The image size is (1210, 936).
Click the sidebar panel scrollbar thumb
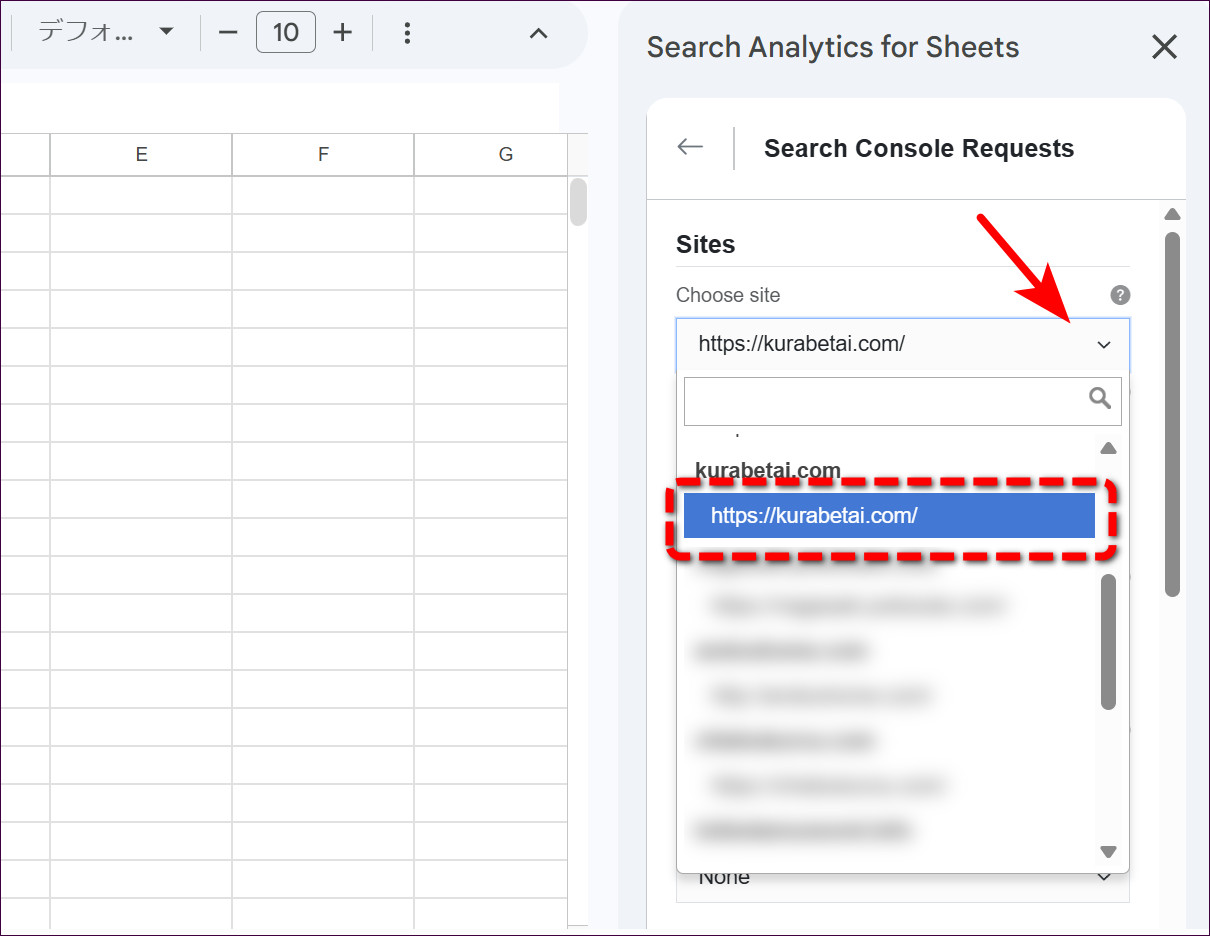(x=1173, y=415)
